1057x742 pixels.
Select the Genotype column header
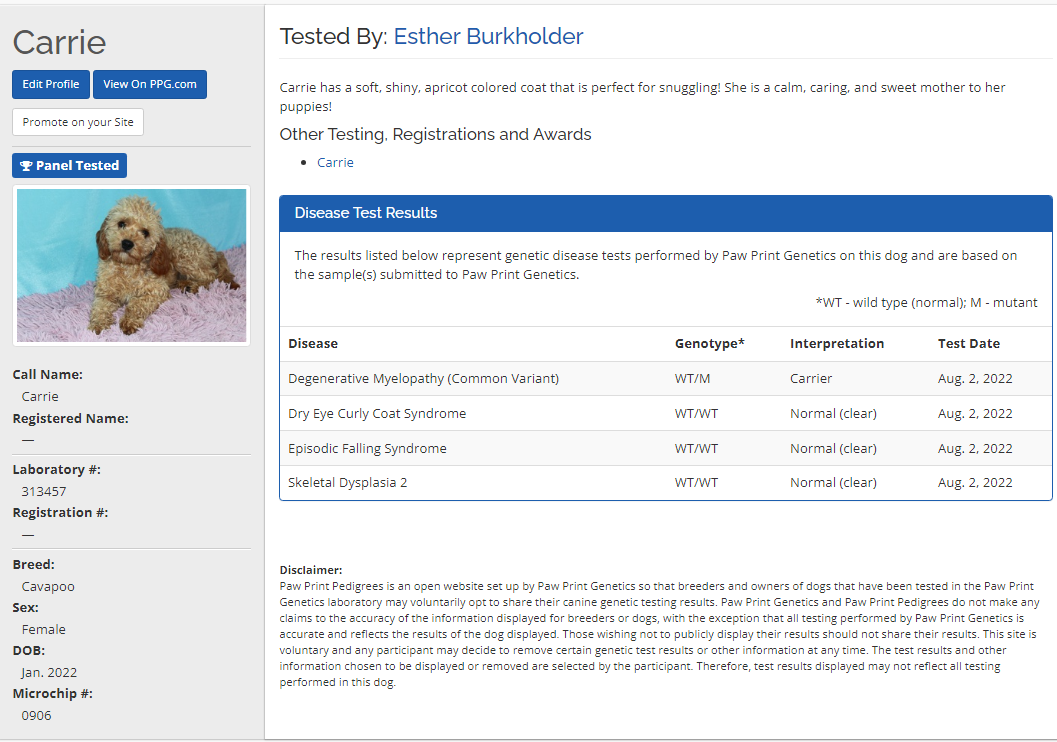coord(709,344)
